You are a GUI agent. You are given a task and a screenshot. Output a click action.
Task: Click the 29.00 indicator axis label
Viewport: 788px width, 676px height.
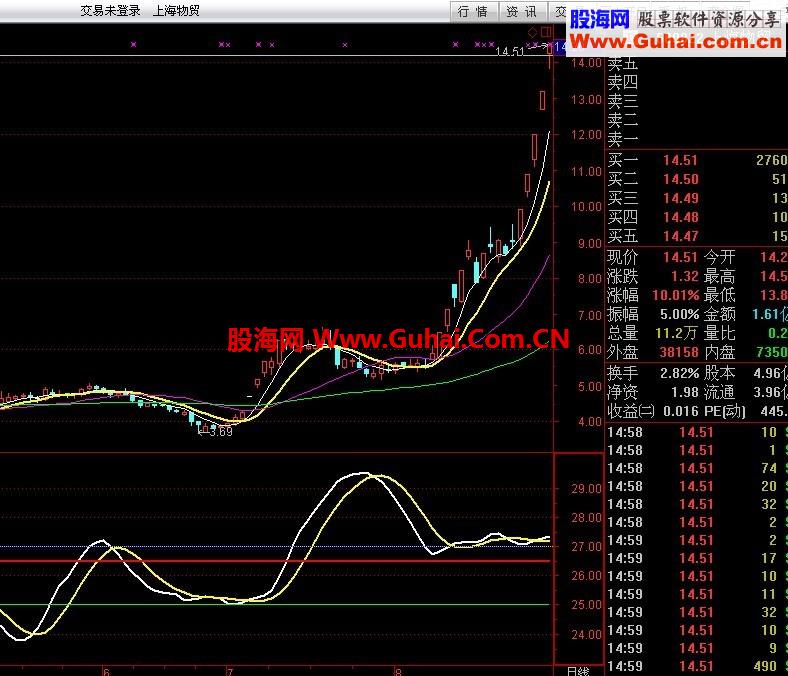pos(586,489)
